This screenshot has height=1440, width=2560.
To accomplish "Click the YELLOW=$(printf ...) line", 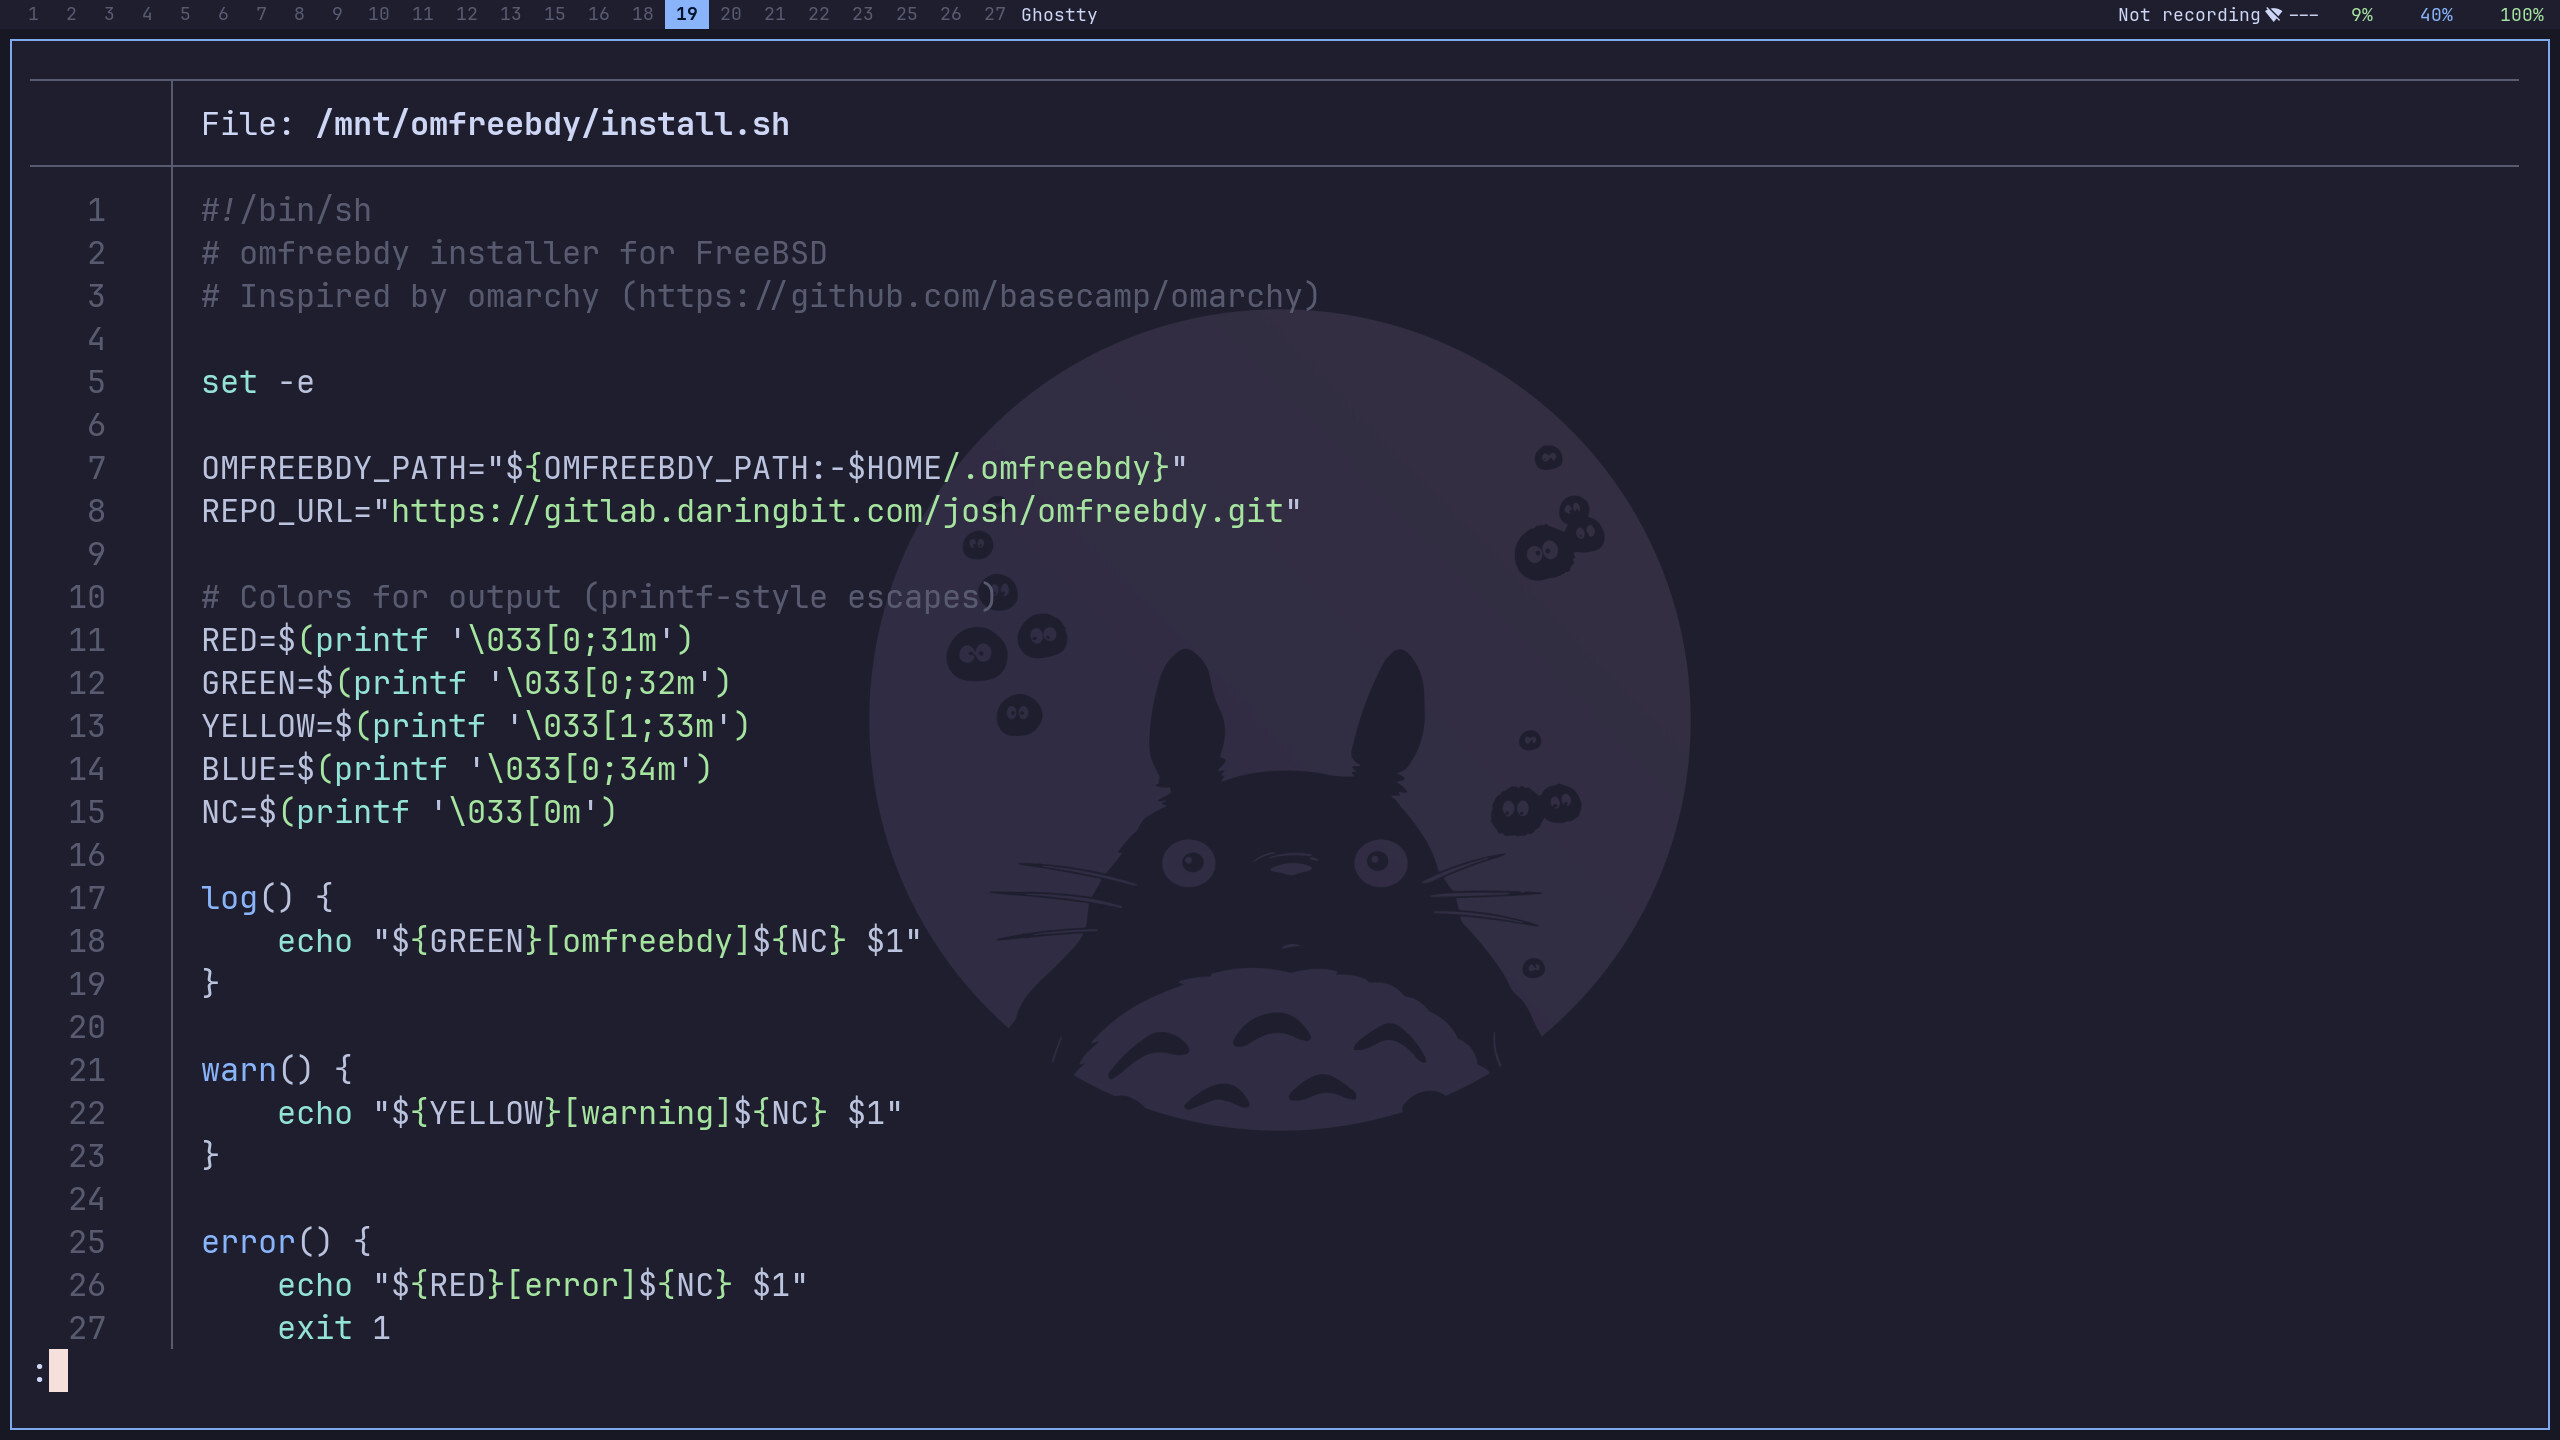I will point(475,726).
